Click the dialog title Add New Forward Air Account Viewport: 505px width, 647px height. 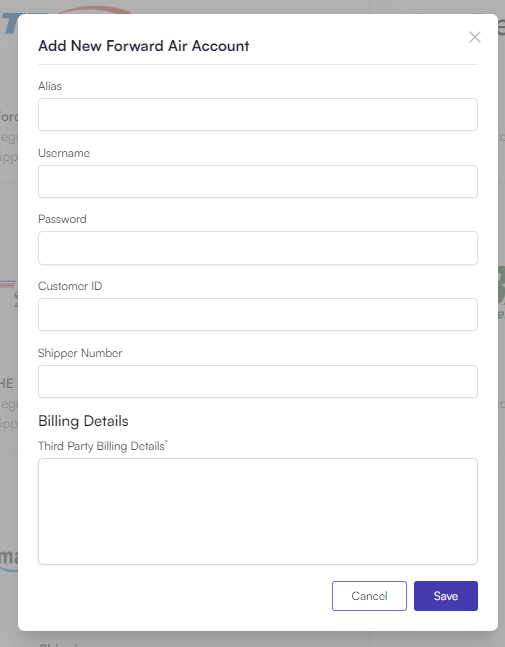pos(144,46)
